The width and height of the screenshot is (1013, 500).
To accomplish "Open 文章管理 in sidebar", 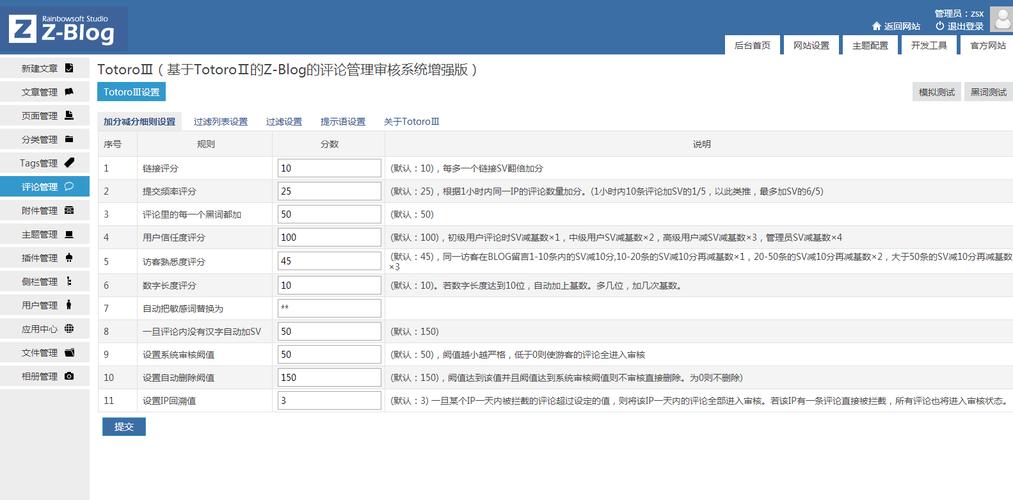I will 45,92.
